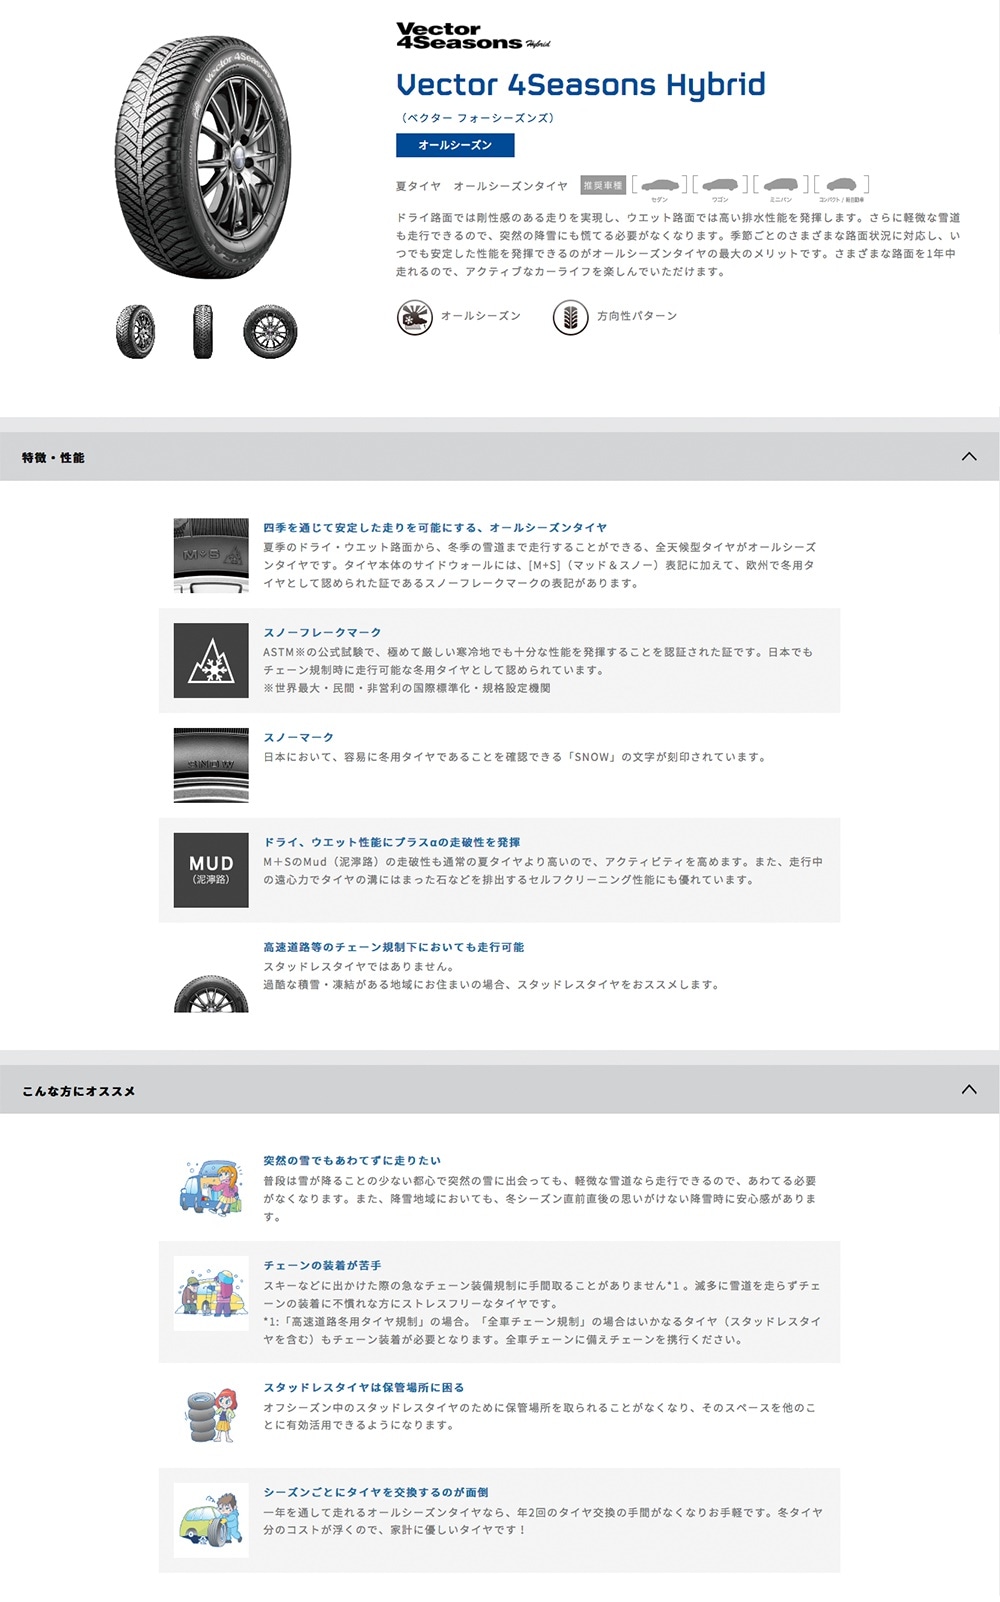Click the 夏タイヤ category text
The image size is (1000, 1602).
[x=418, y=186]
